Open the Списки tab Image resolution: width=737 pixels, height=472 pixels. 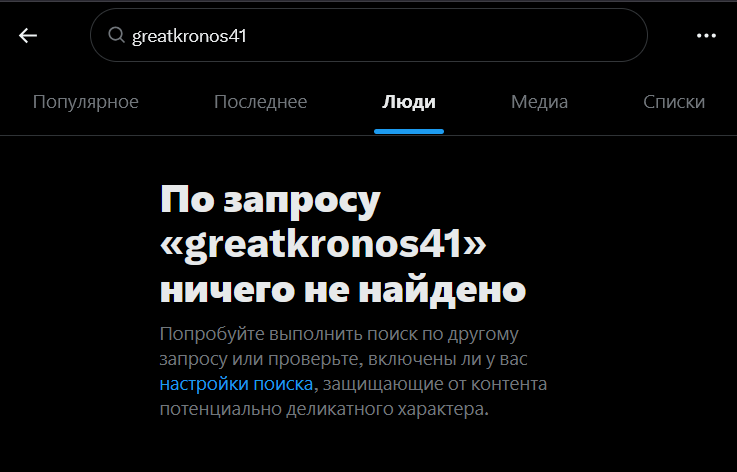[674, 102]
